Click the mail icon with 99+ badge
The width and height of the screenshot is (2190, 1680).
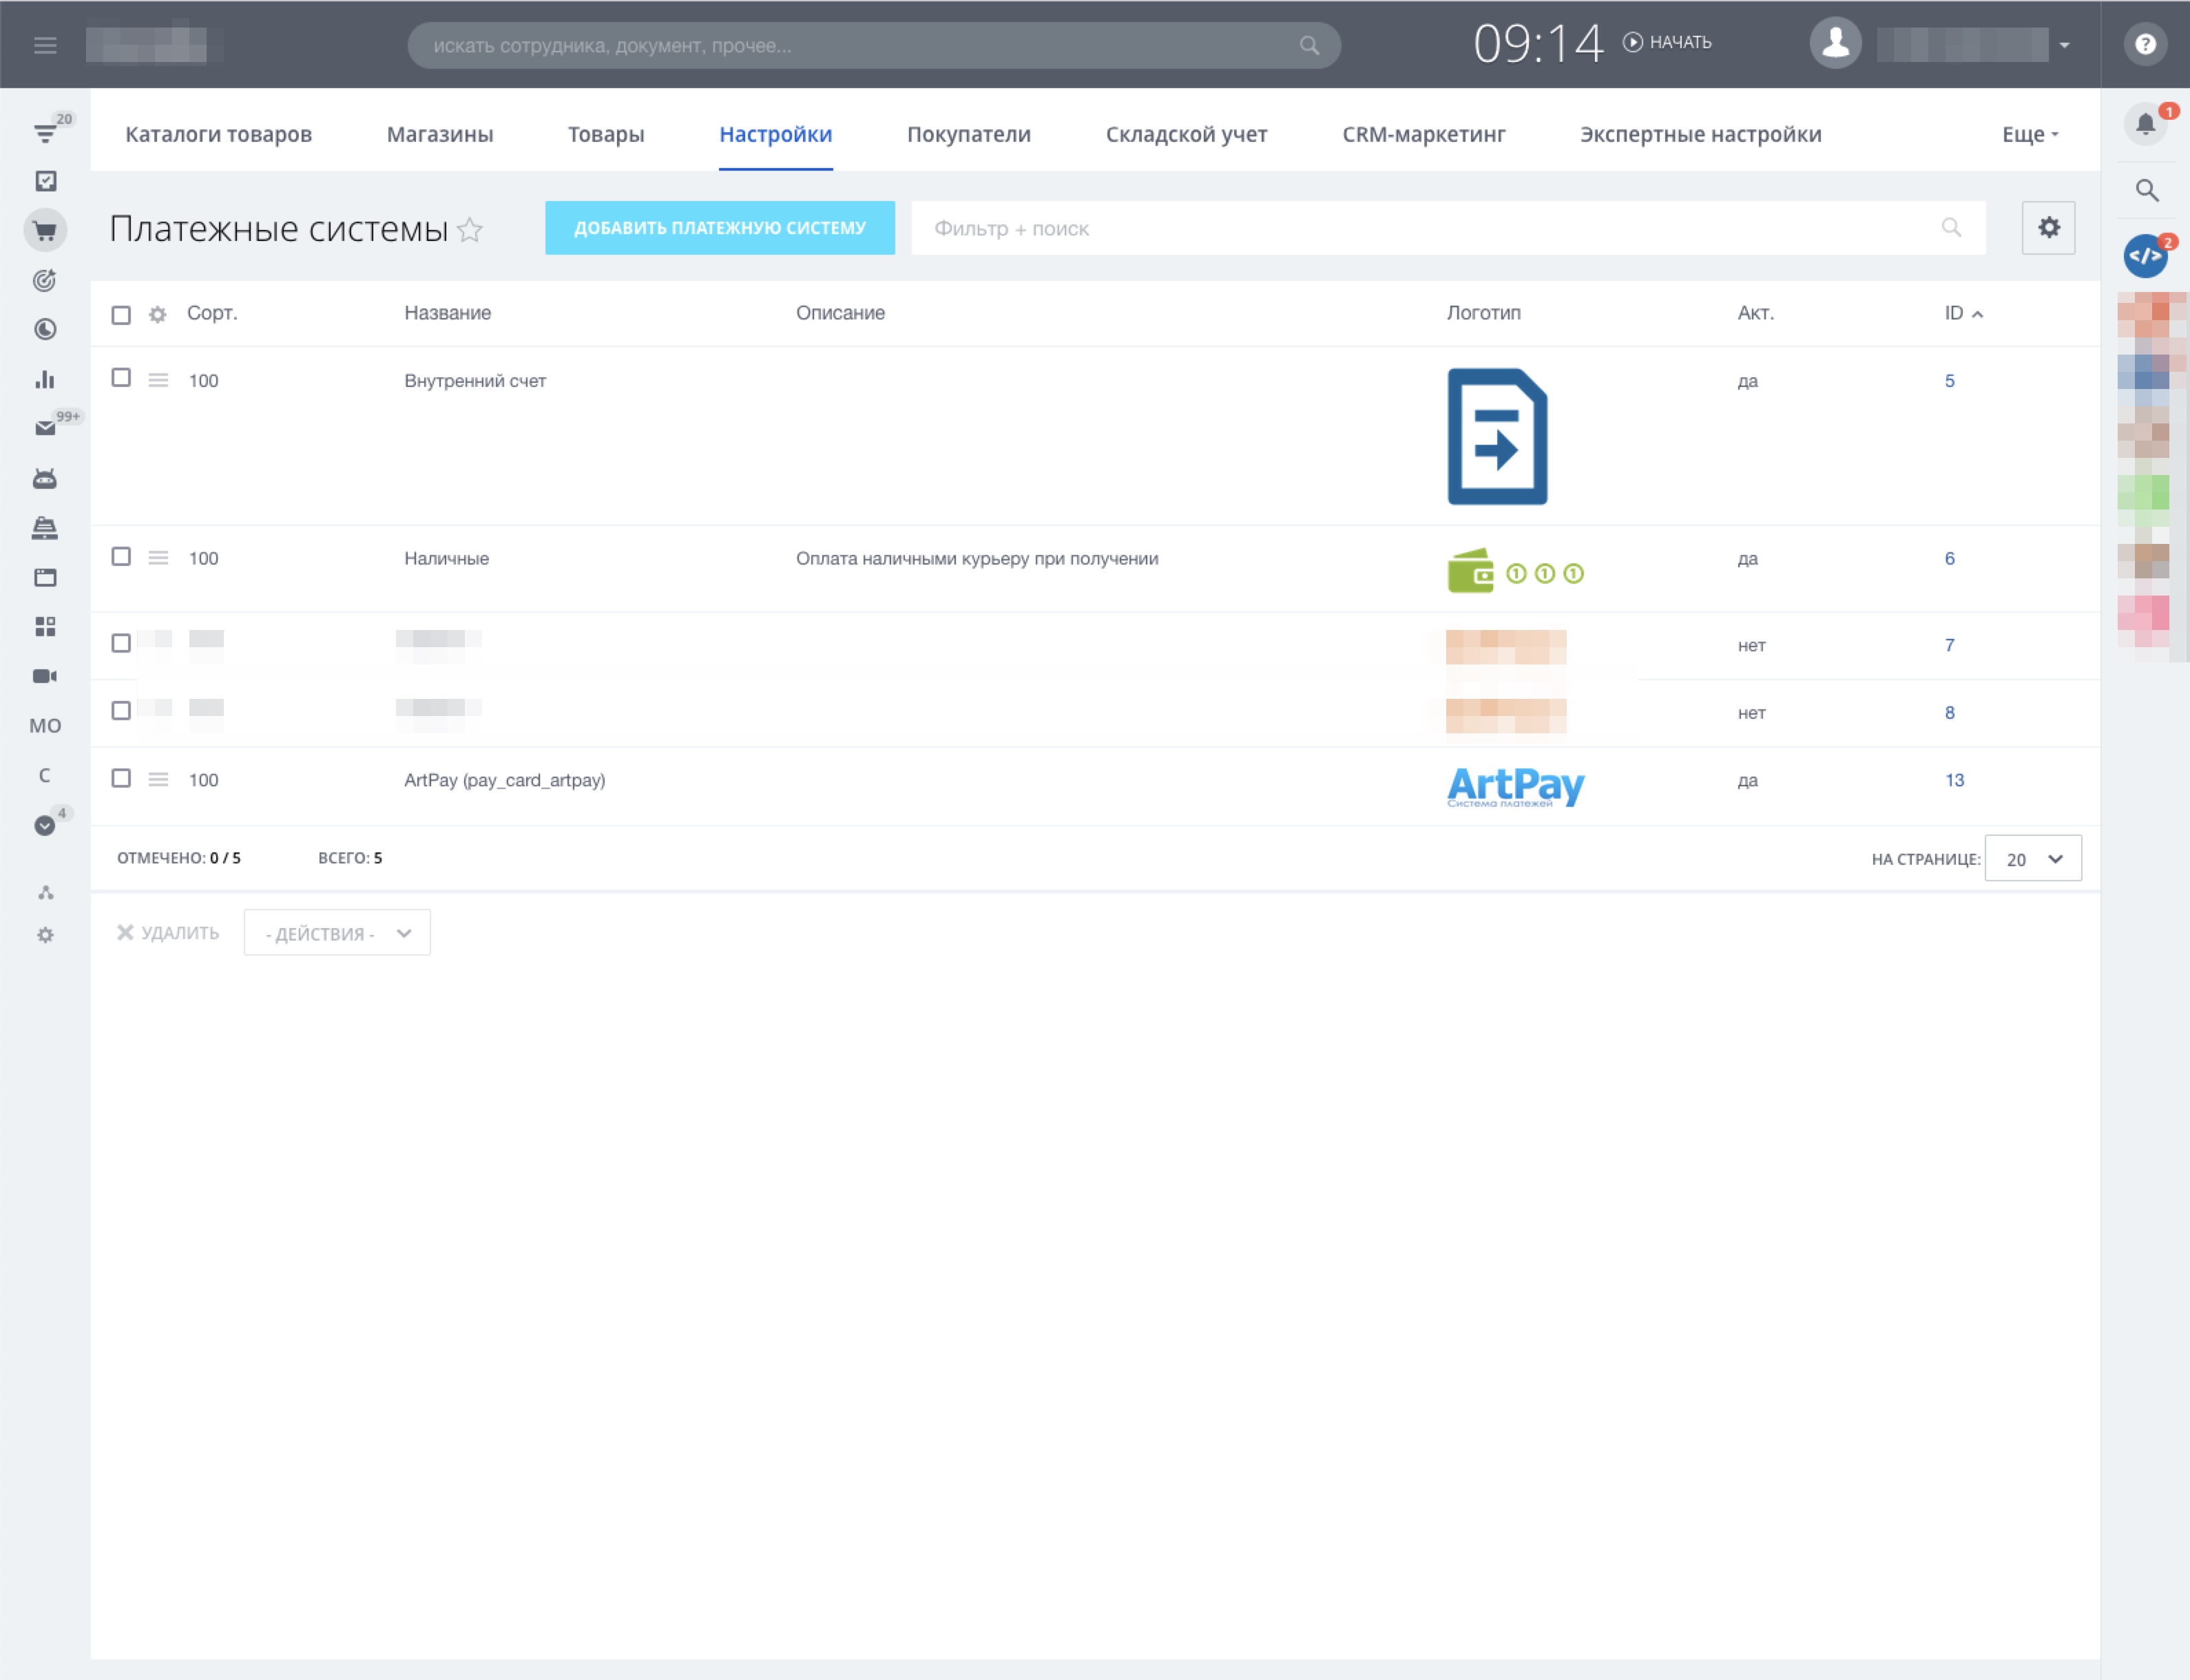[45, 428]
